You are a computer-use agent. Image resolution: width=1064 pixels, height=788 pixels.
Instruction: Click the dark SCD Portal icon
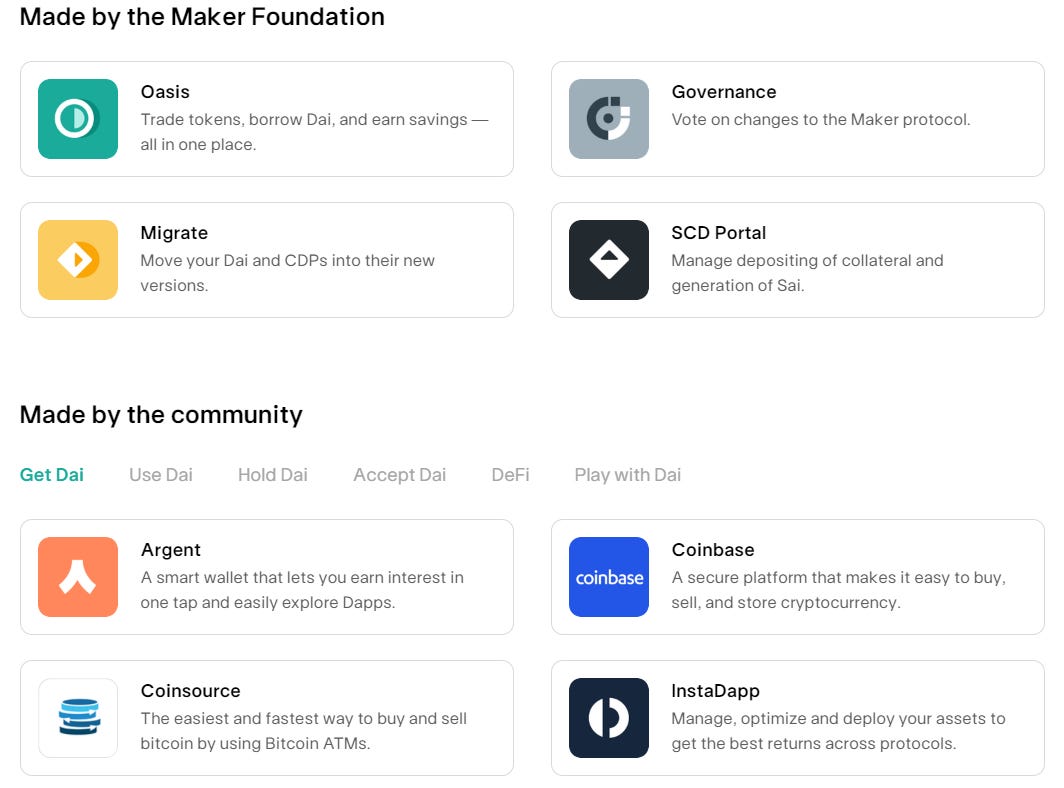coord(609,260)
